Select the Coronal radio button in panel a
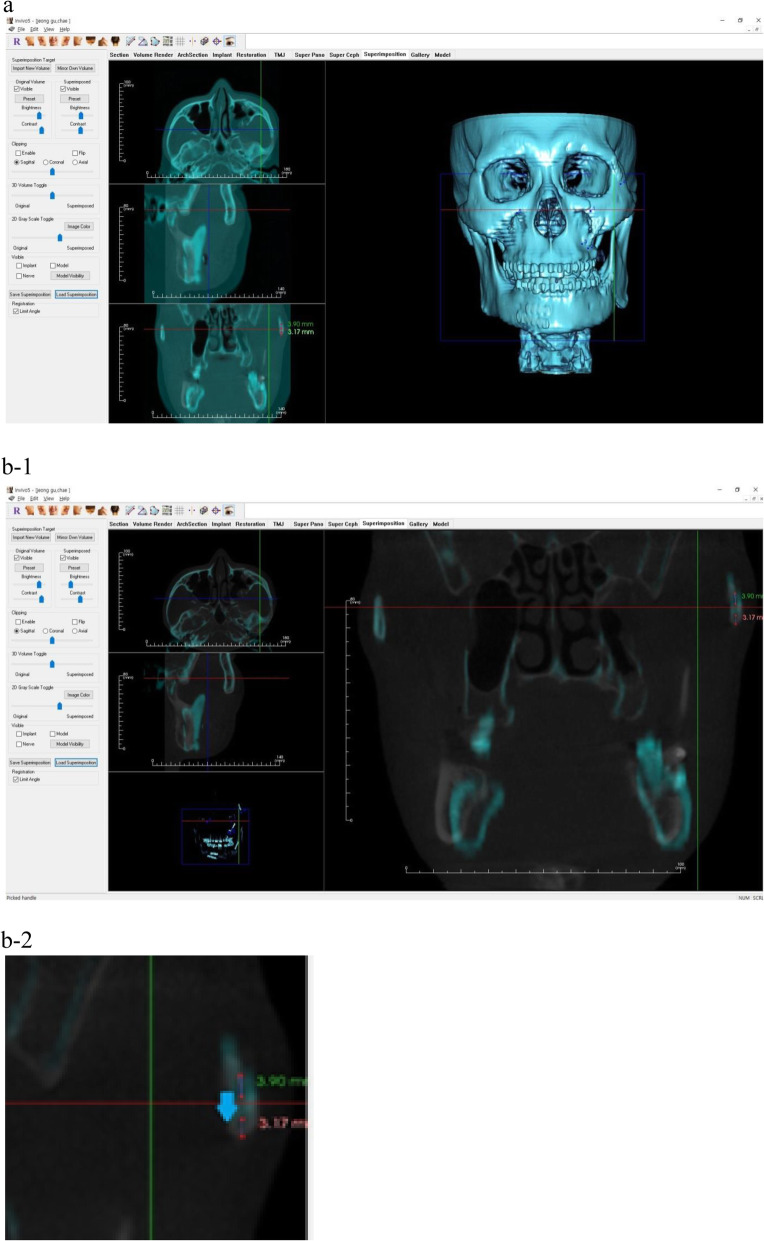The image size is (764, 1241). click(x=46, y=161)
